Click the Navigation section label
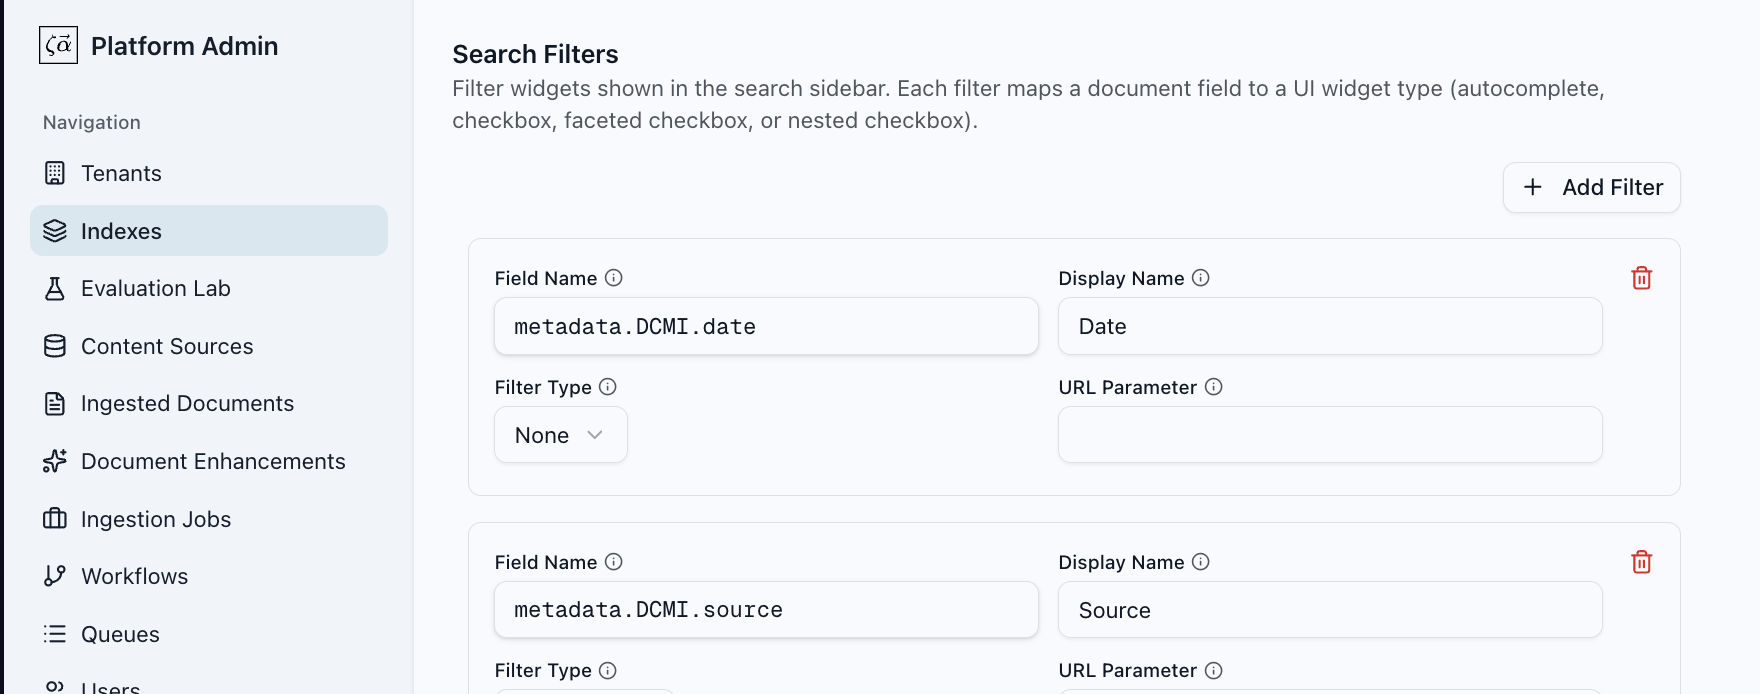Image resolution: width=1760 pixels, height=694 pixels. (x=92, y=122)
